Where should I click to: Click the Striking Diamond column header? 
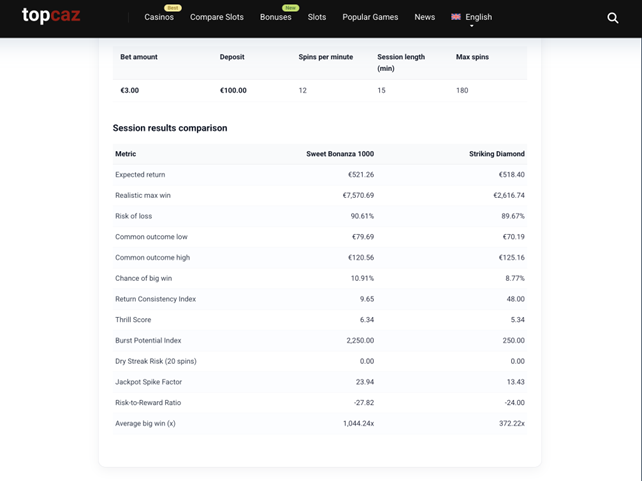(x=497, y=154)
